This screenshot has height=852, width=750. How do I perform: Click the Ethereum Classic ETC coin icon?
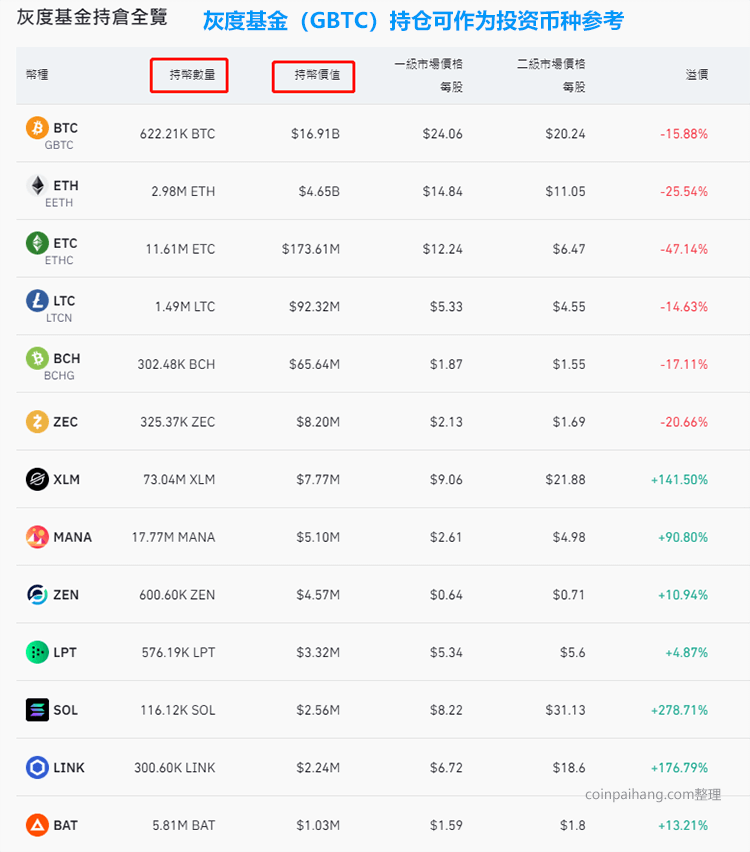(37, 243)
